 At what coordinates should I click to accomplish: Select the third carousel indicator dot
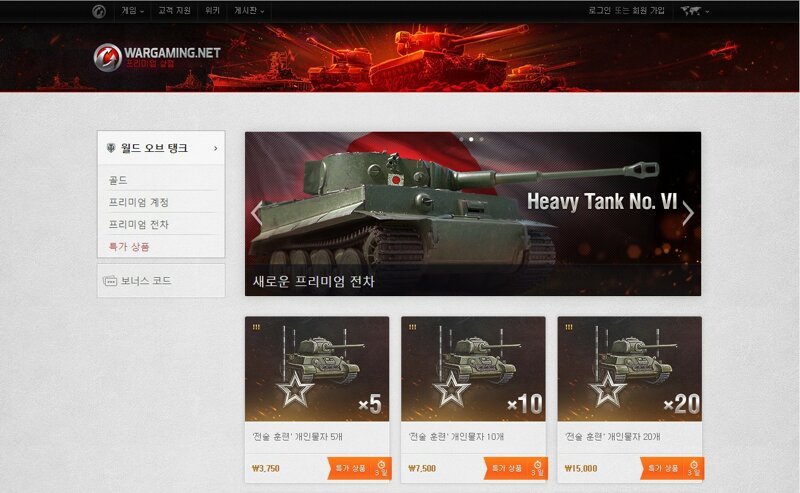pos(481,139)
